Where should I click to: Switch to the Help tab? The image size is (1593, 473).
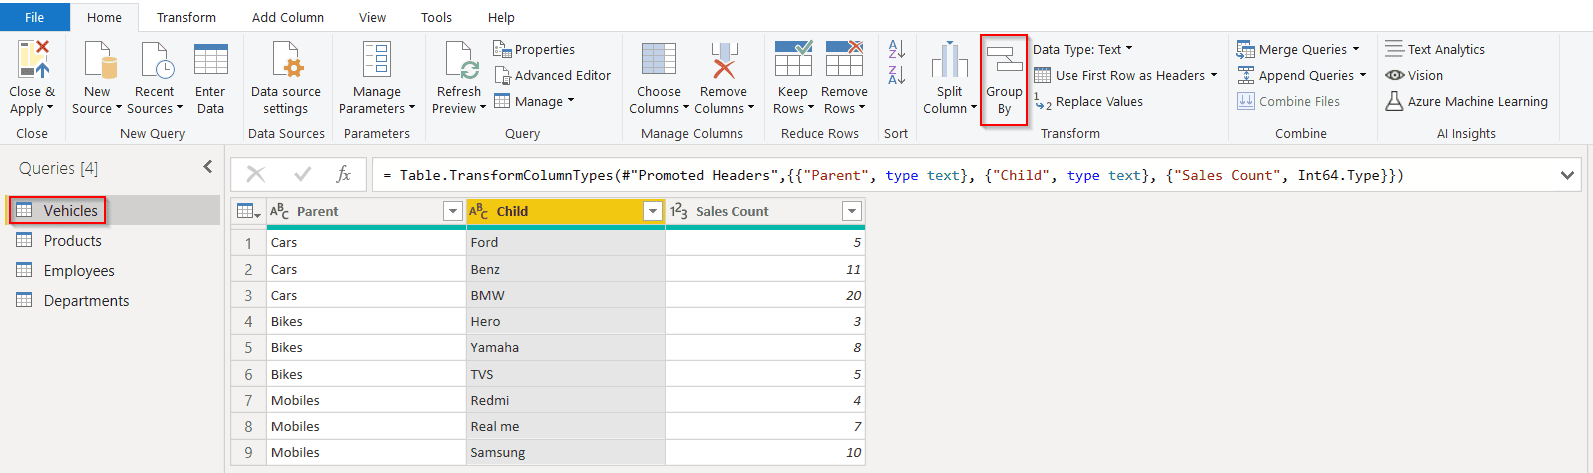pyautogui.click(x=501, y=17)
